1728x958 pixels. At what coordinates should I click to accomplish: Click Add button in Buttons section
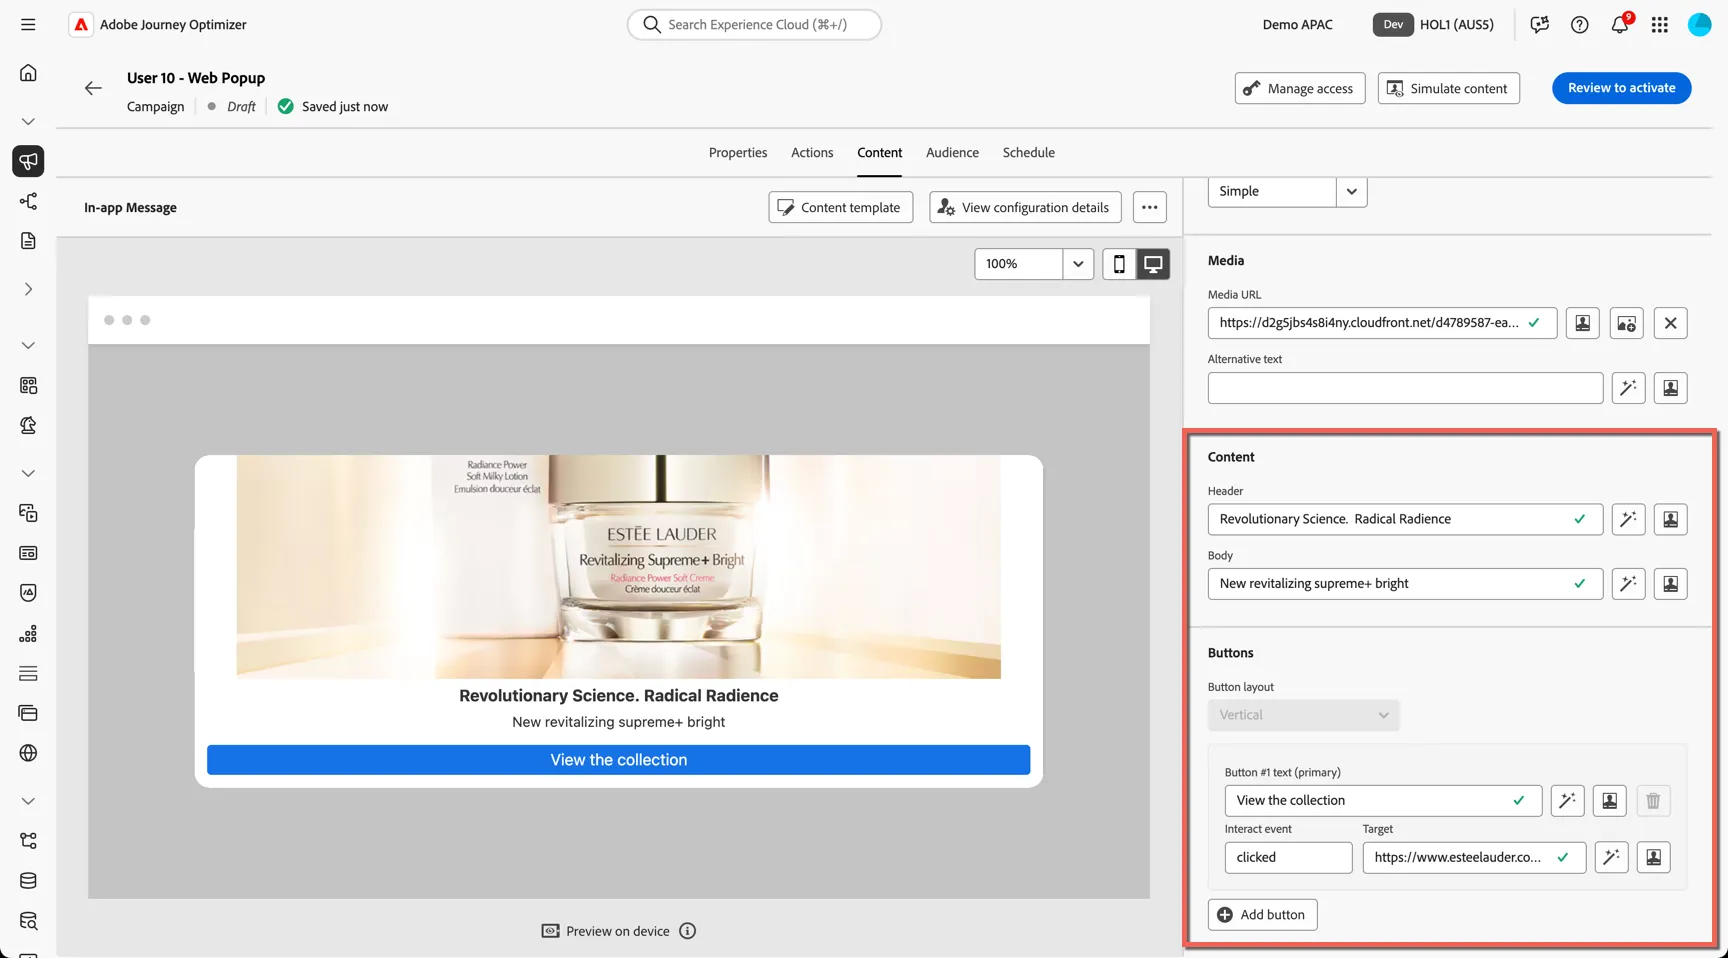(x=1262, y=915)
